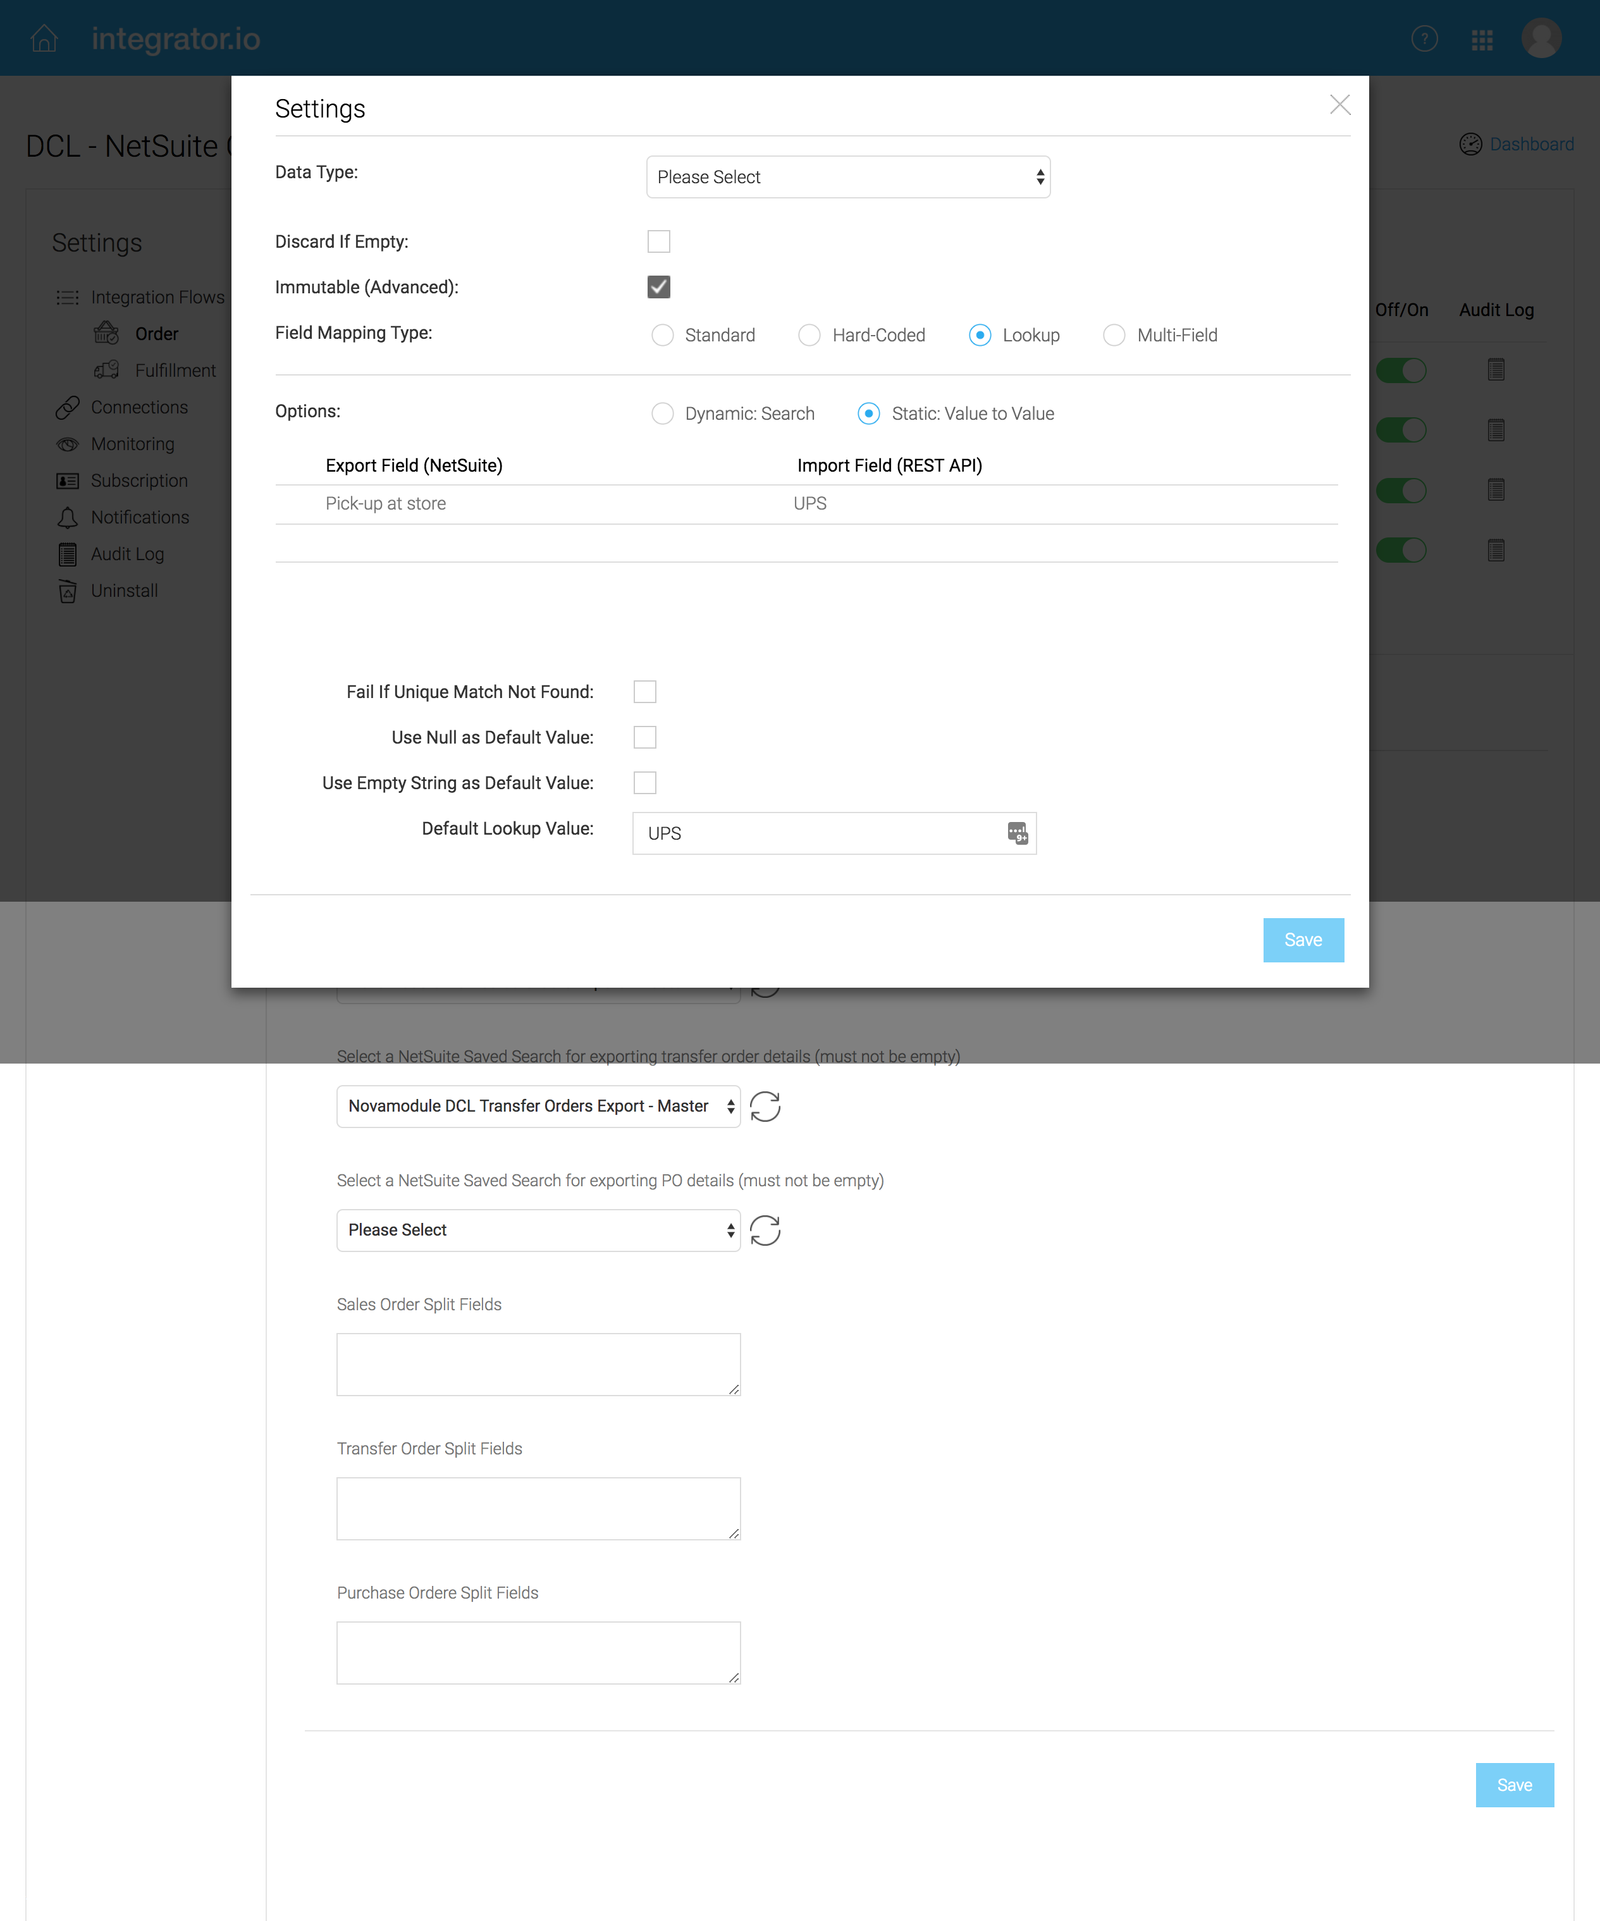Open audit log icon for first flow

click(1496, 370)
